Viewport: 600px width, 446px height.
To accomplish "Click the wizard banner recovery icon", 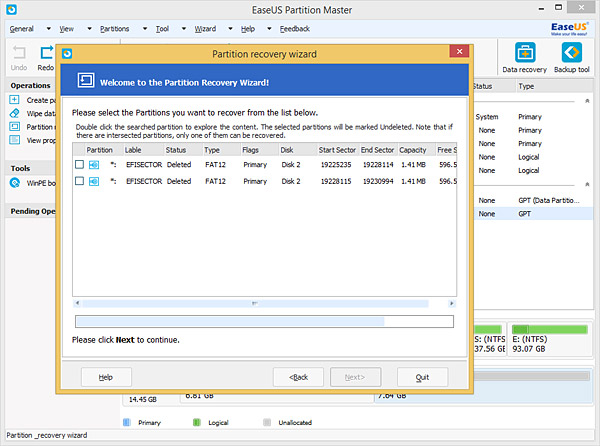I will coord(86,80).
